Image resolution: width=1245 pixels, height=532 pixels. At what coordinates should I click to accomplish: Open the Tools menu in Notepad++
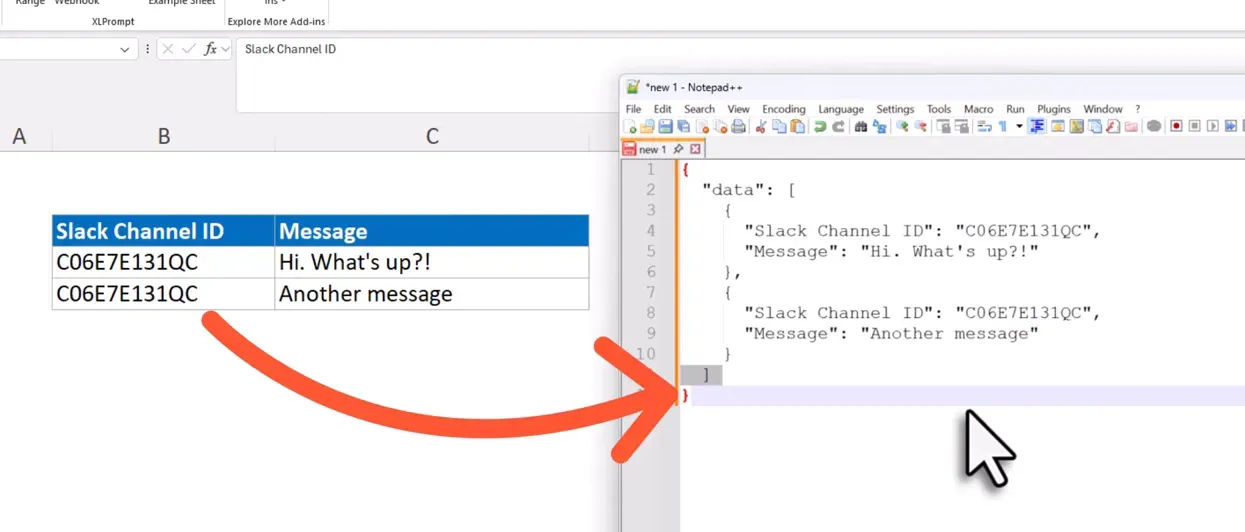939,109
